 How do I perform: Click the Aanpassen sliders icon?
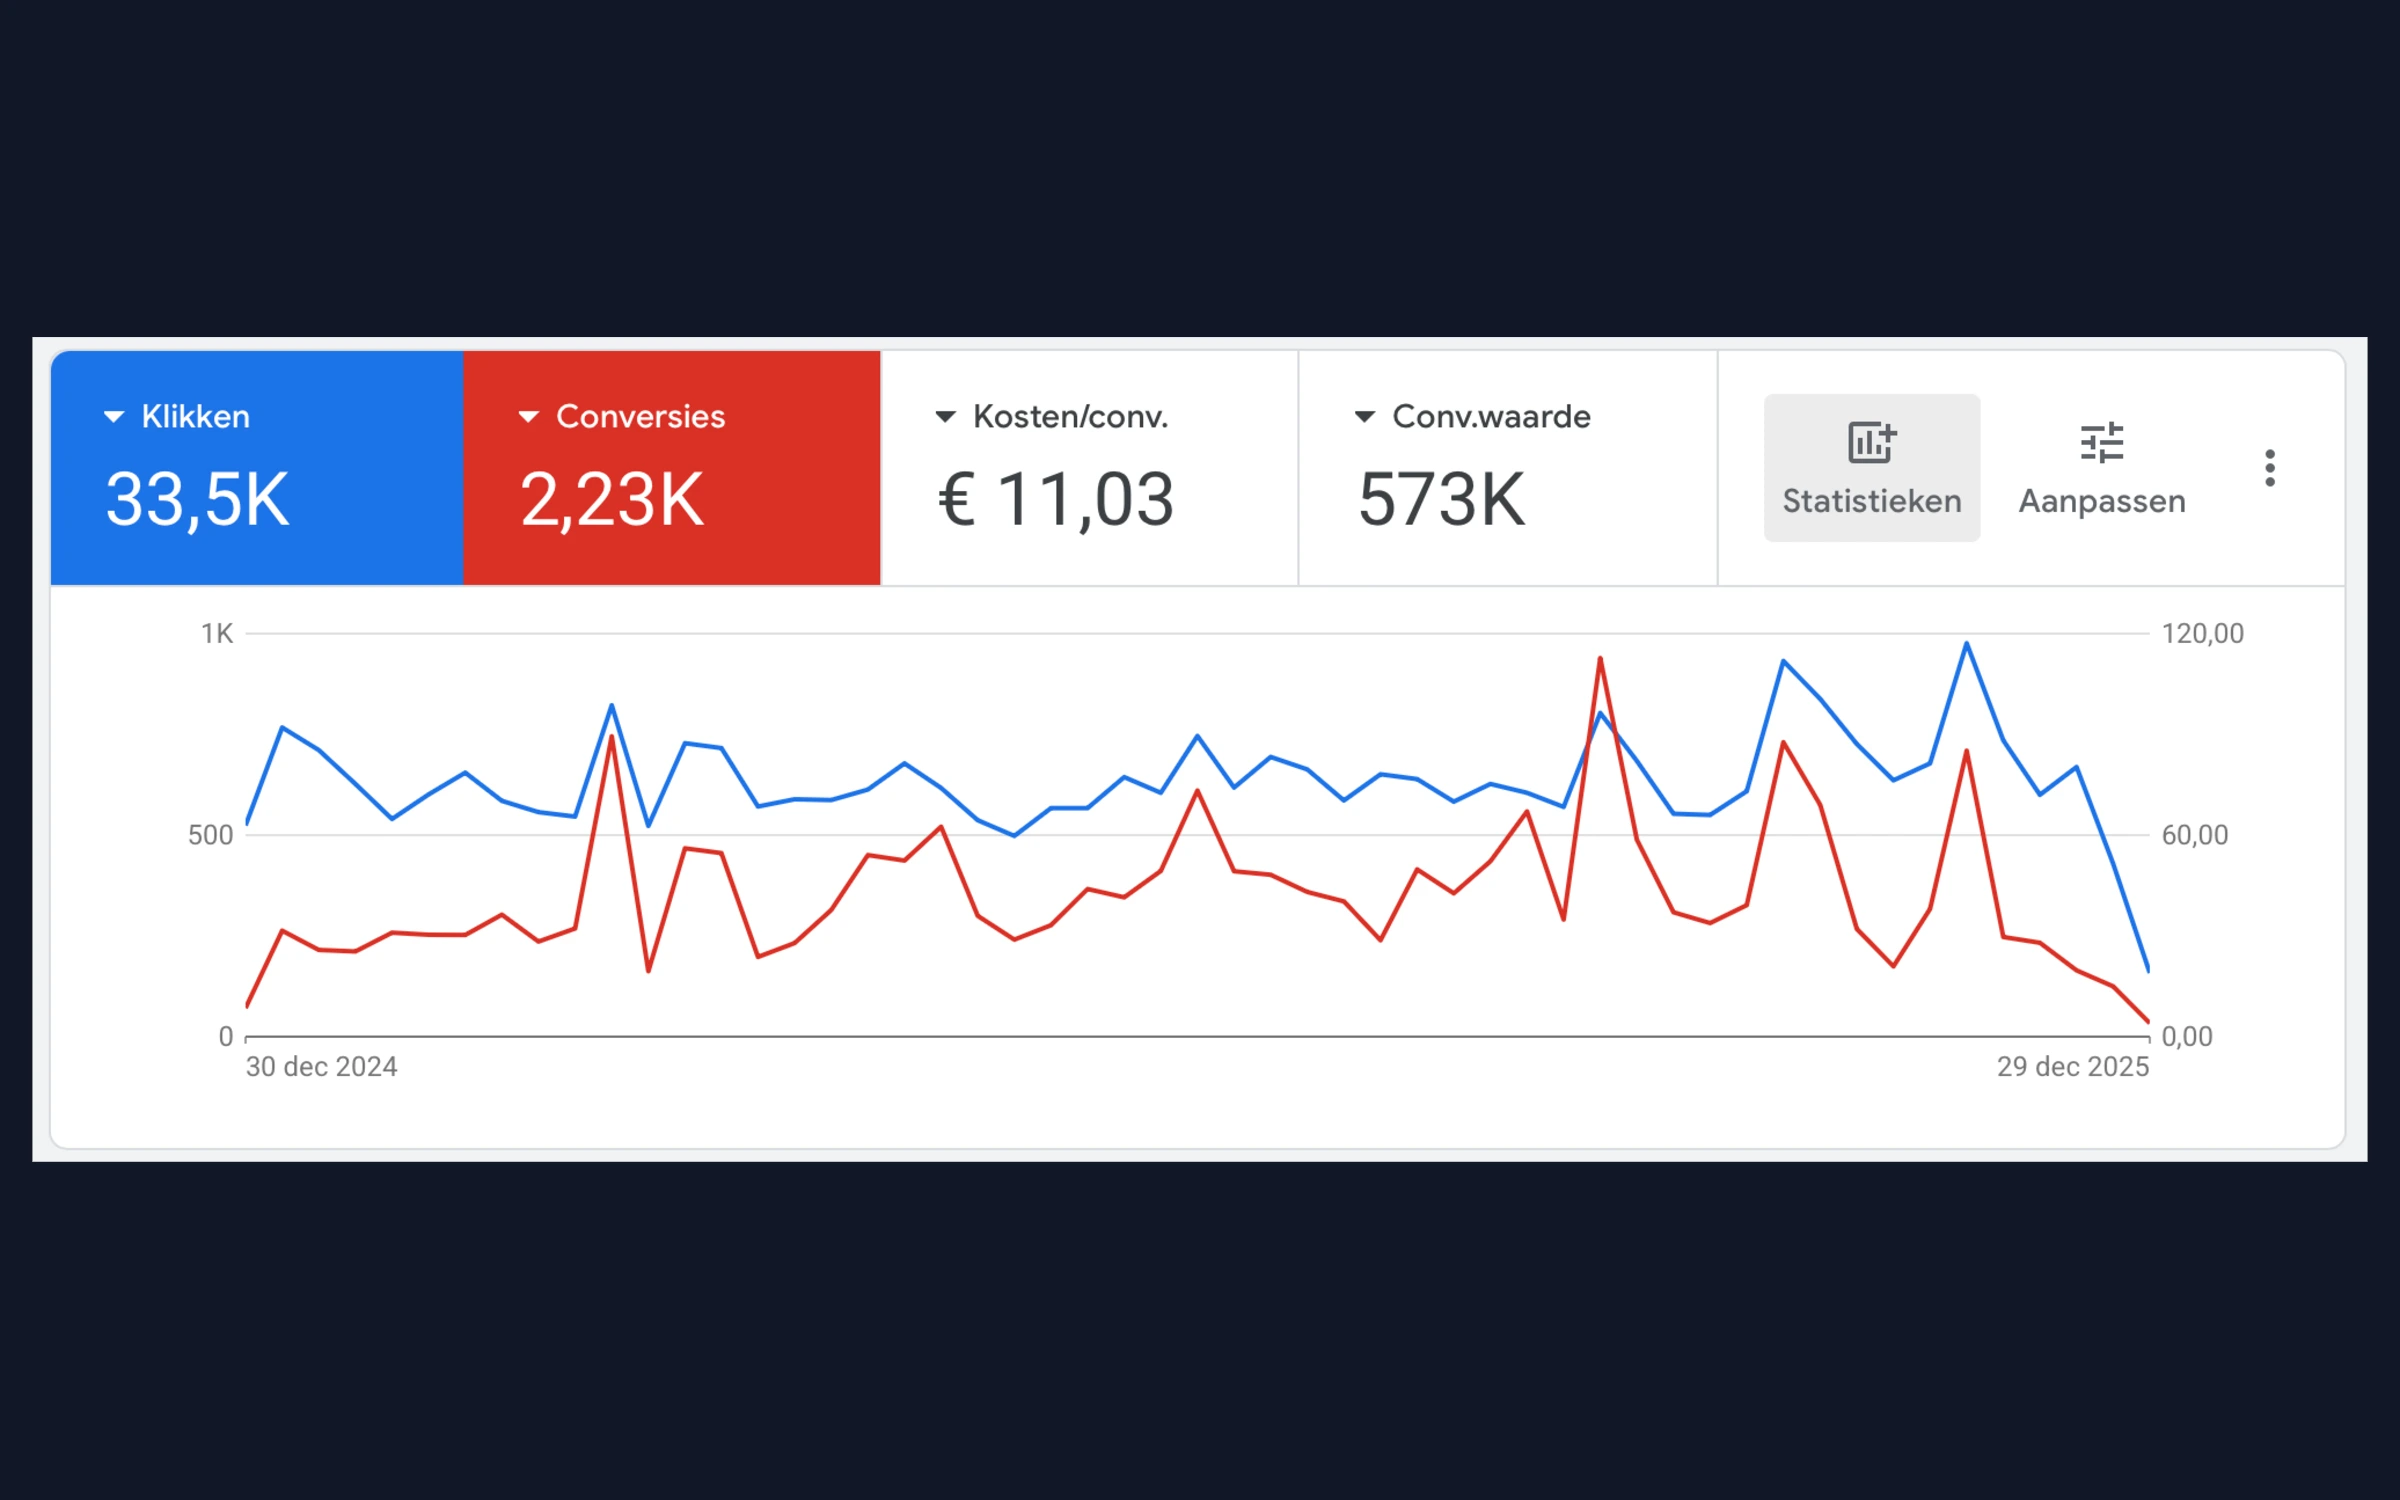[x=2102, y=442]
